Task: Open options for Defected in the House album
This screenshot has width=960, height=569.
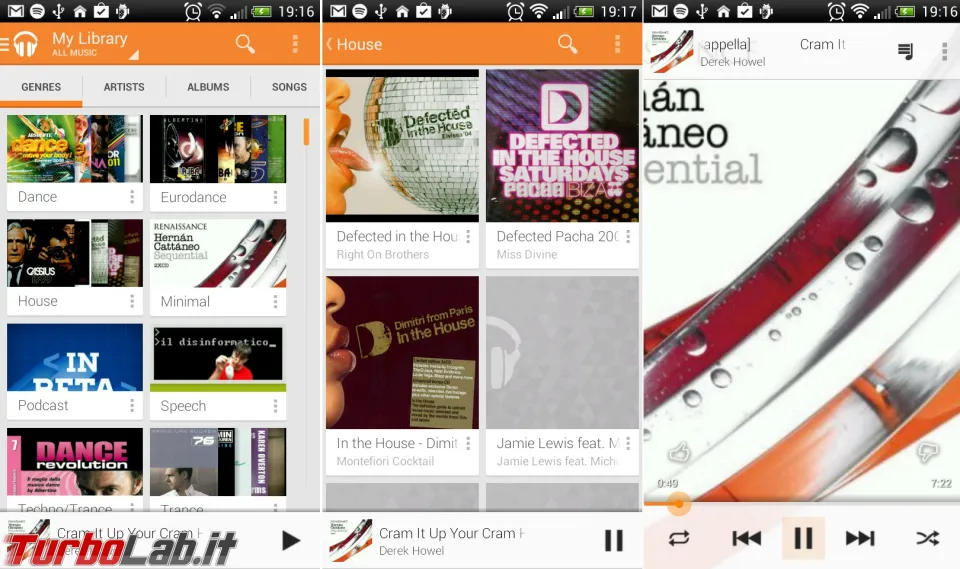Action: click(468, 236)
